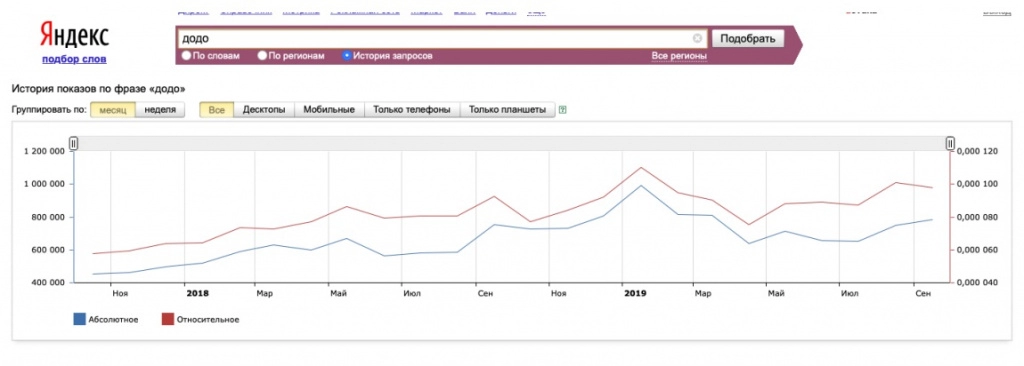Viewport: 1024px width, 366px height.
Task: Select the По регионам radio button
Action: (x=262, y=56)
